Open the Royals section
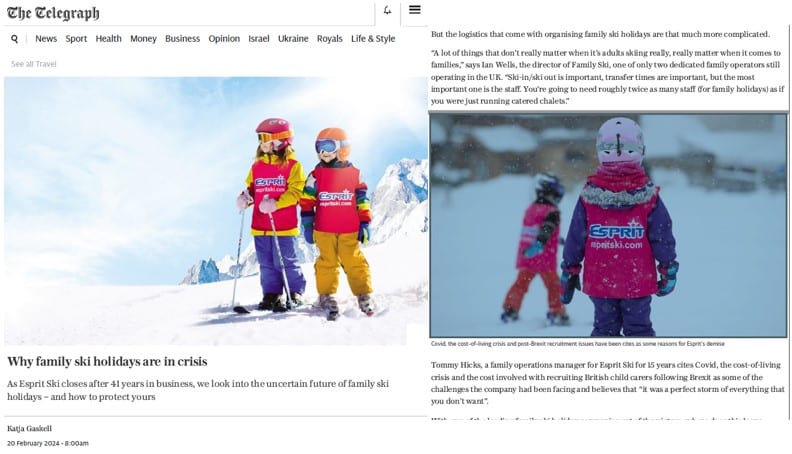The image size is (792, 454). pyautogui.click(x=329, y=39)
